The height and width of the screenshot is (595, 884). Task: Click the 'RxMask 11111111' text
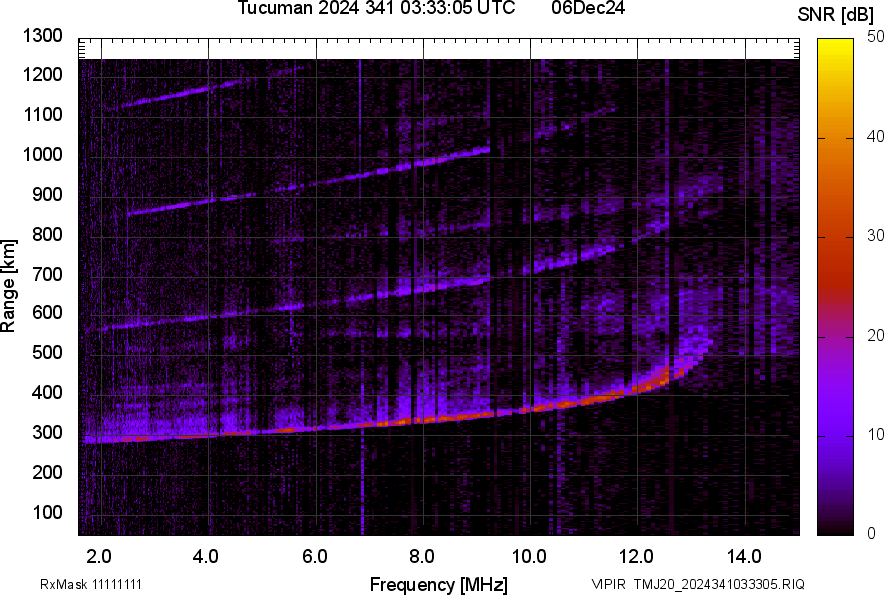tap(91, 584)
